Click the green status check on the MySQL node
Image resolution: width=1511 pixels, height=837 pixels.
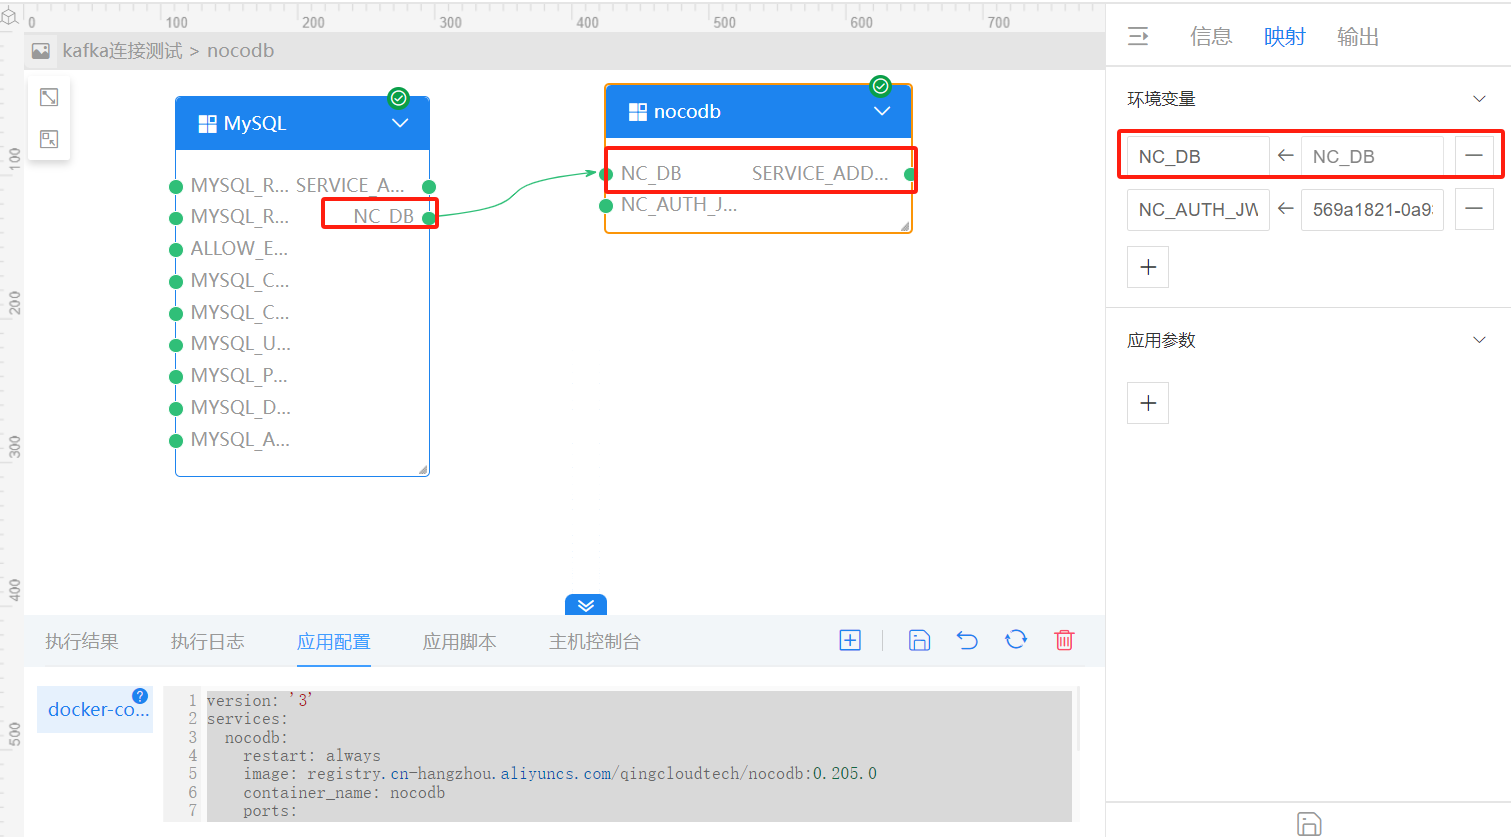coord(398,97)
